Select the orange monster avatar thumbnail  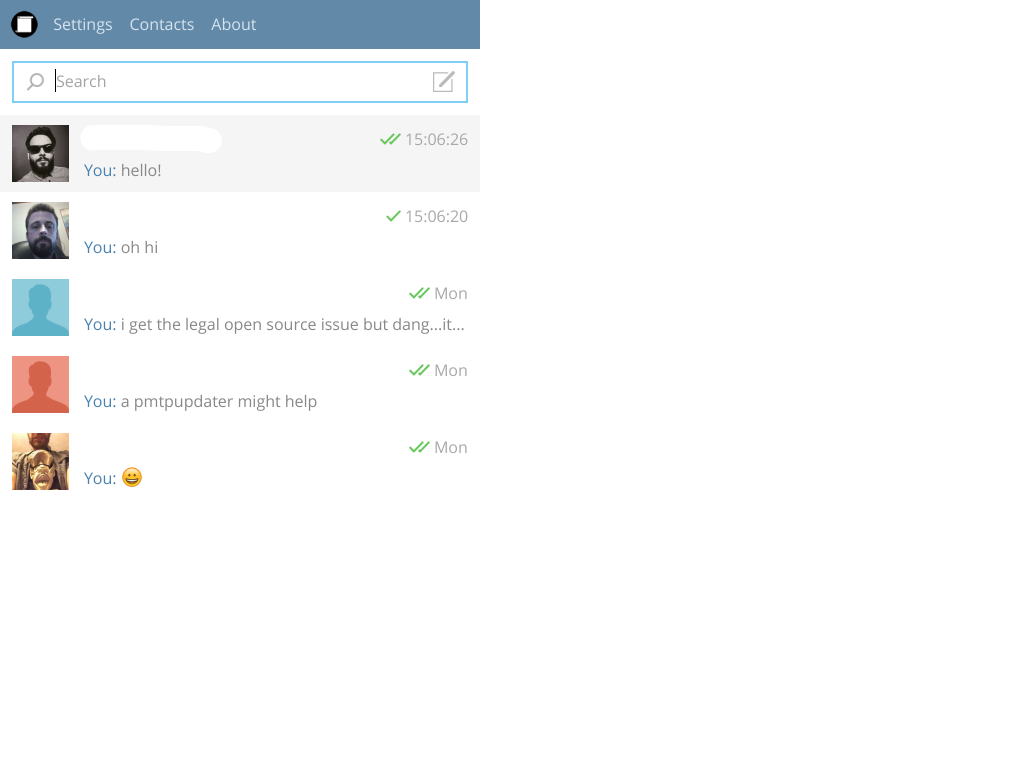(40, 462)
